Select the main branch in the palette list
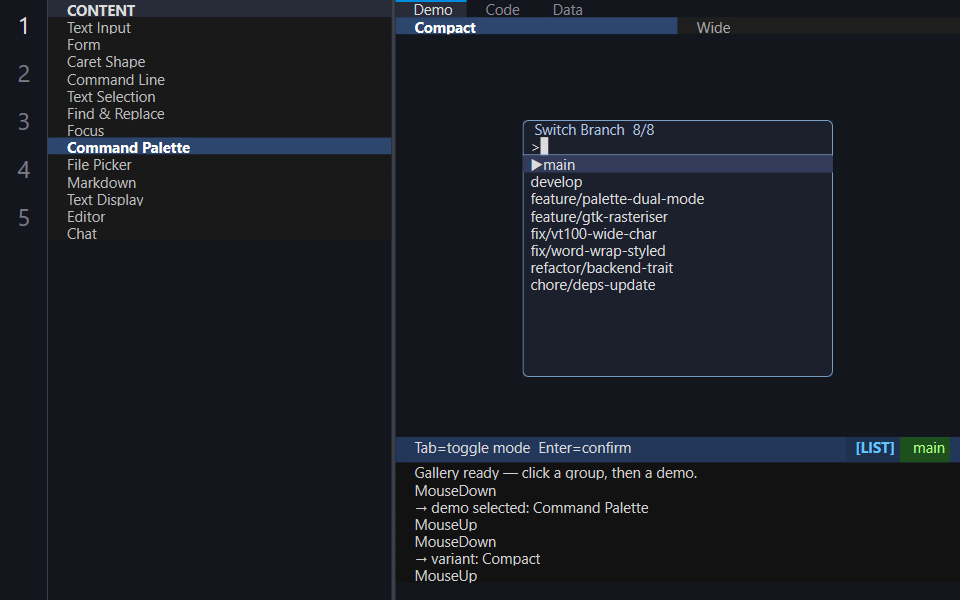This screenshot has height=600, width=960. tap(677, 165)
